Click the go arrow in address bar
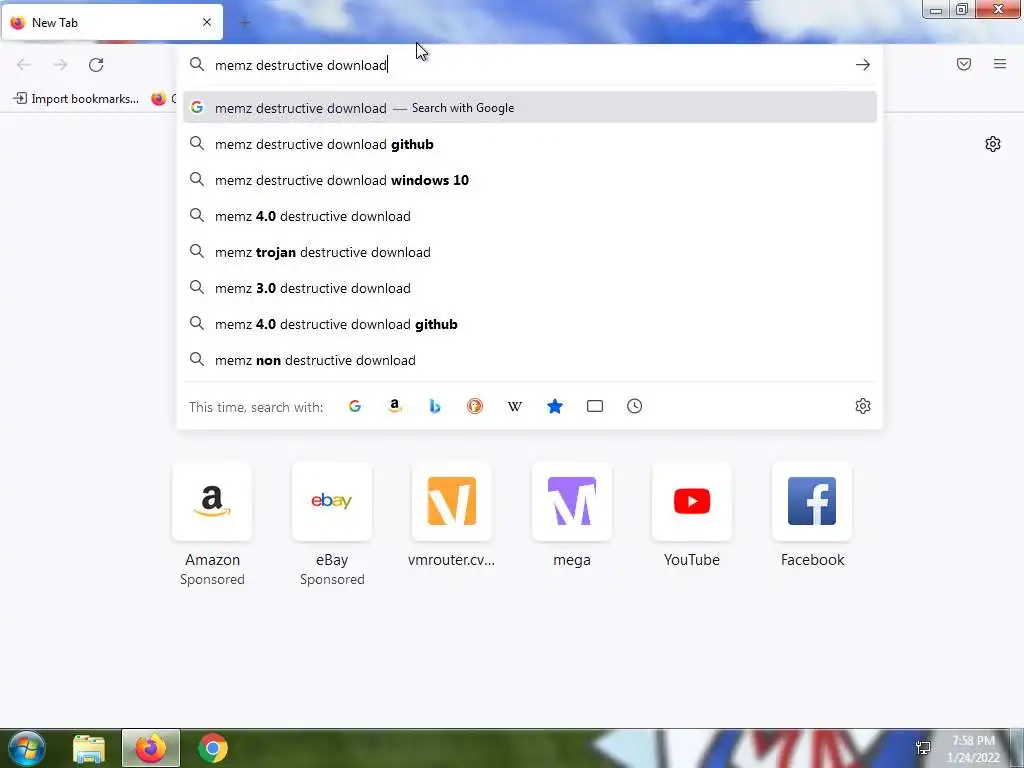The width and height of the screenshot is (1024, 768). point(863,65)
